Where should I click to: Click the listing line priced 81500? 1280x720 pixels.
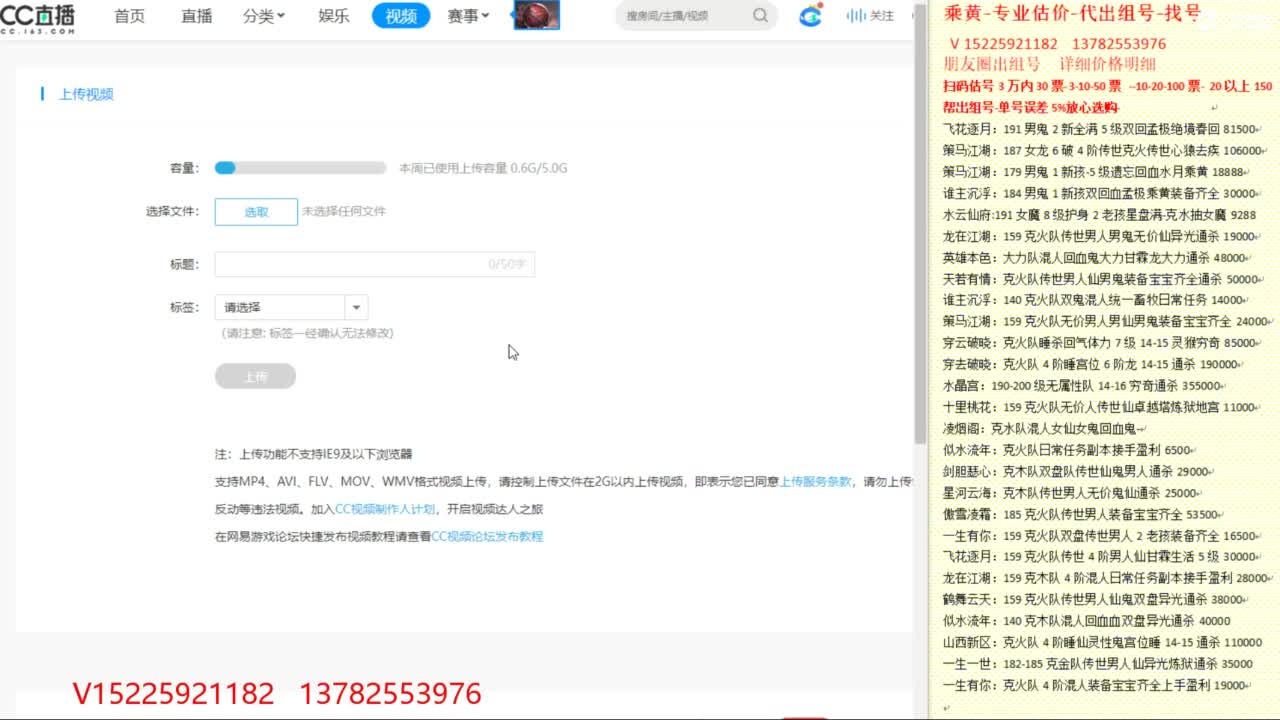(1101, 129)
